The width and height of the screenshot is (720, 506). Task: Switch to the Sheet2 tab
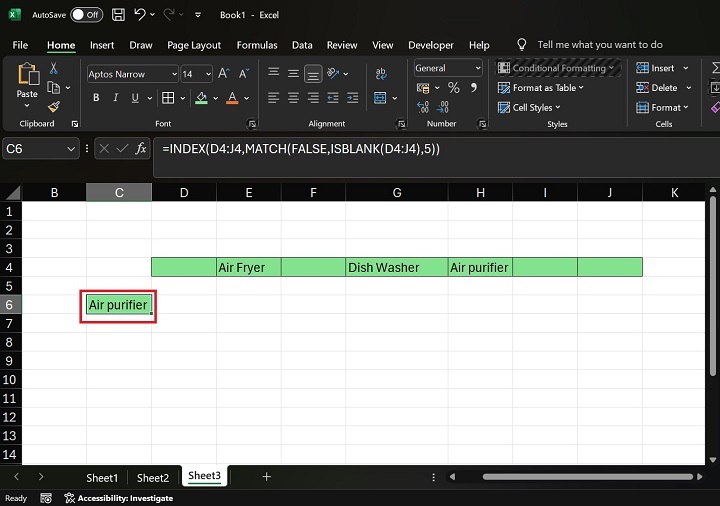click(x=153, y=478)
